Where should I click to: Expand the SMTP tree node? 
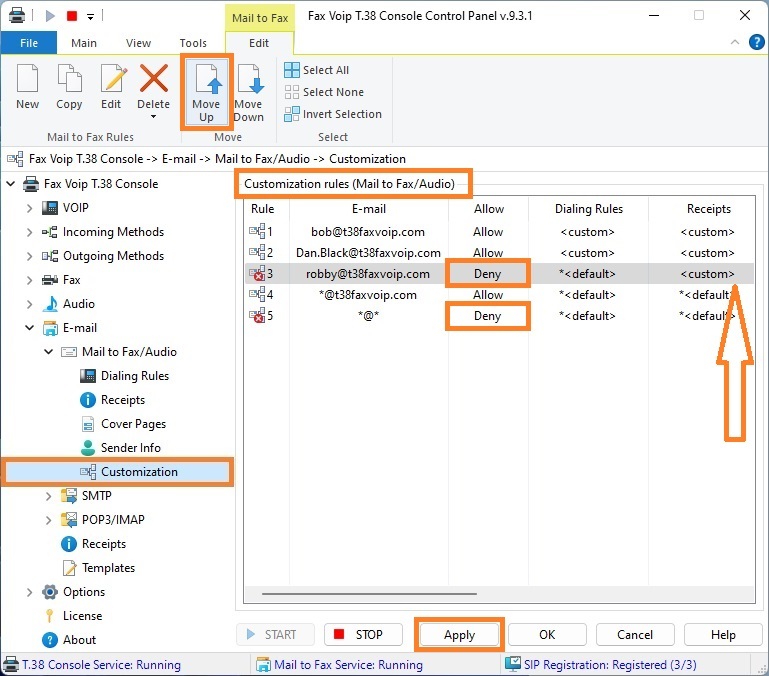click(49, 496)
